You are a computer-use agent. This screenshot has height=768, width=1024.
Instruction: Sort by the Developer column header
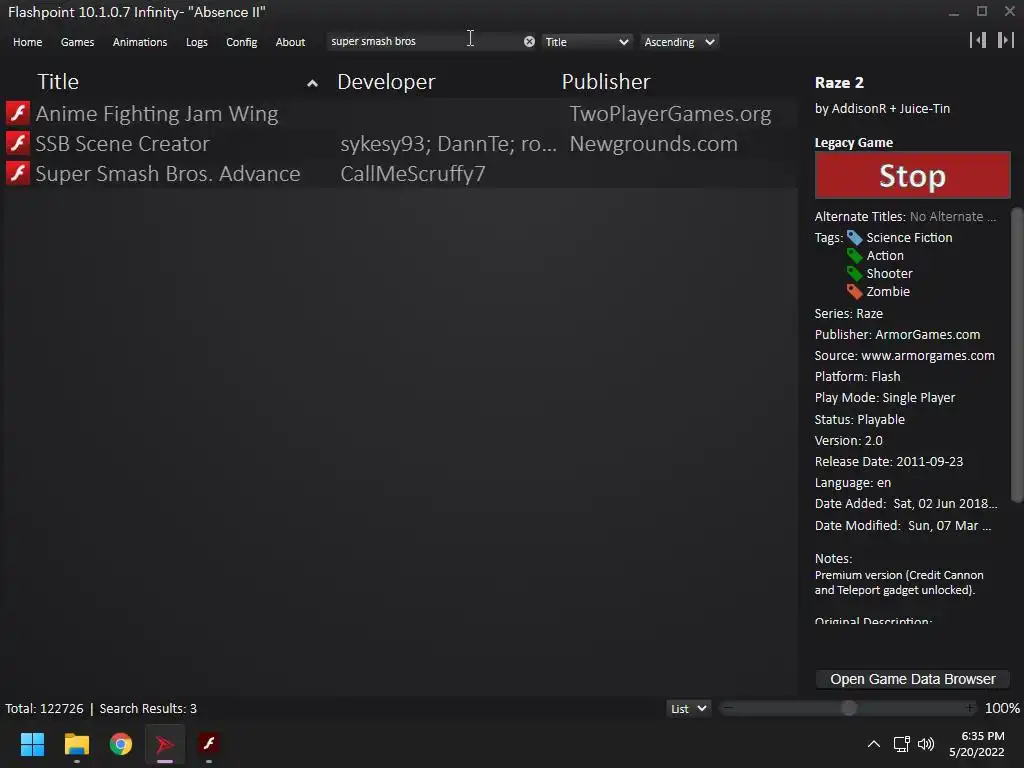click(386, 82)
